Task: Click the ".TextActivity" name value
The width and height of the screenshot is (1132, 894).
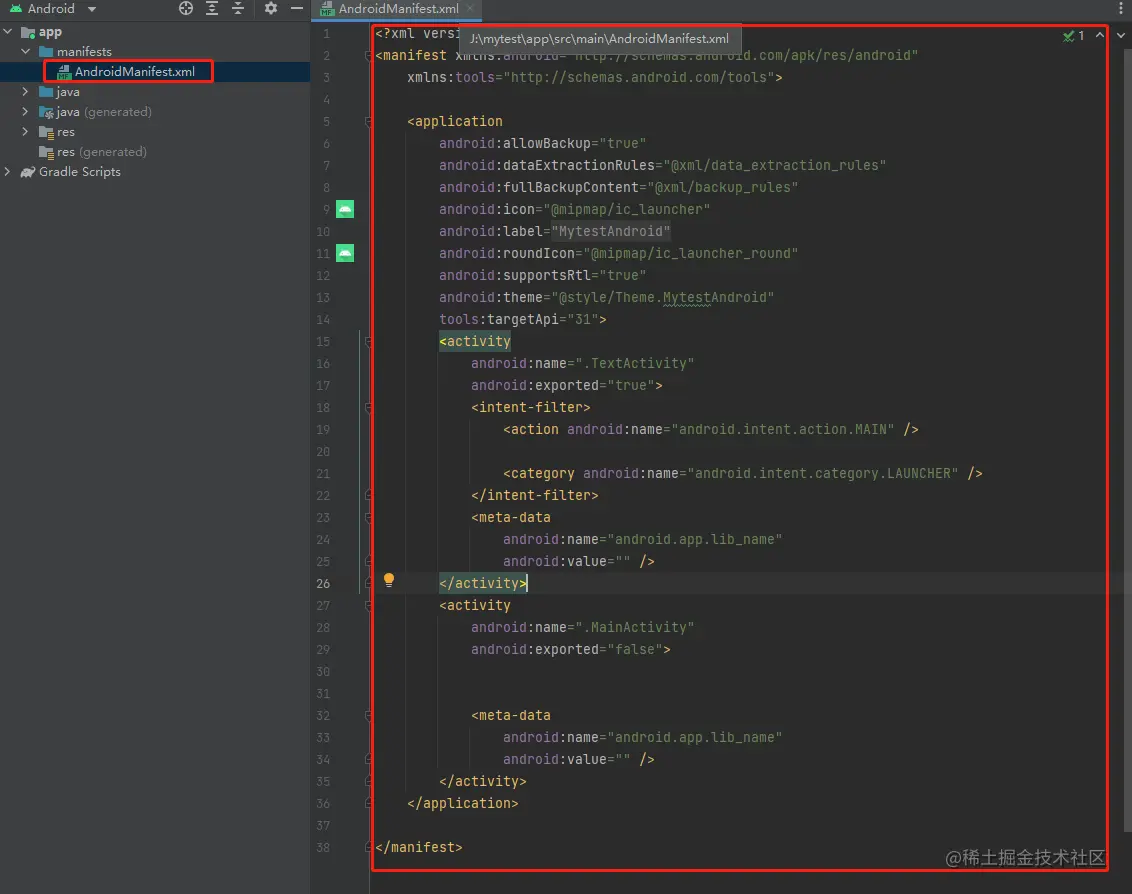Action: (635, 363)
